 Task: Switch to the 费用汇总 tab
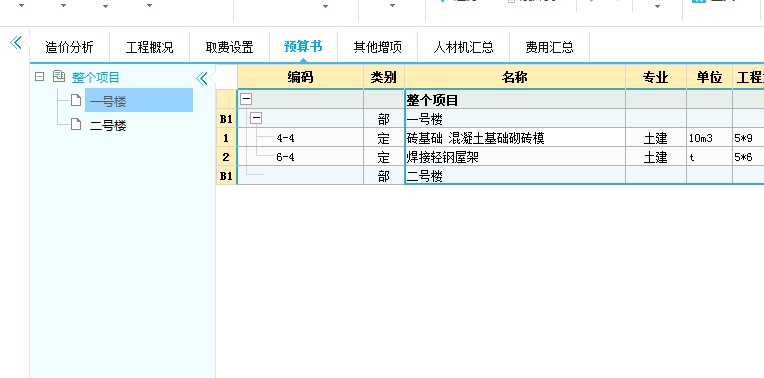coord(550,47)
